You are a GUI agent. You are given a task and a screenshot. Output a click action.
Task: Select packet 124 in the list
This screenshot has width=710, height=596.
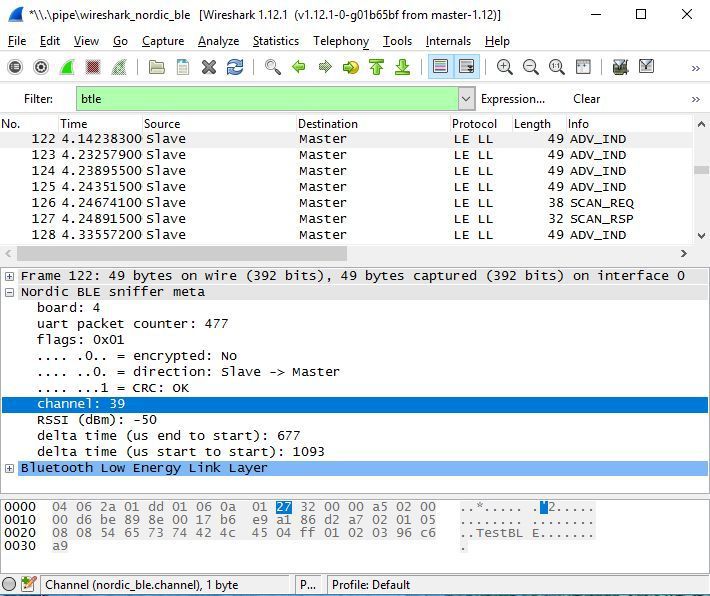[346, 171]
